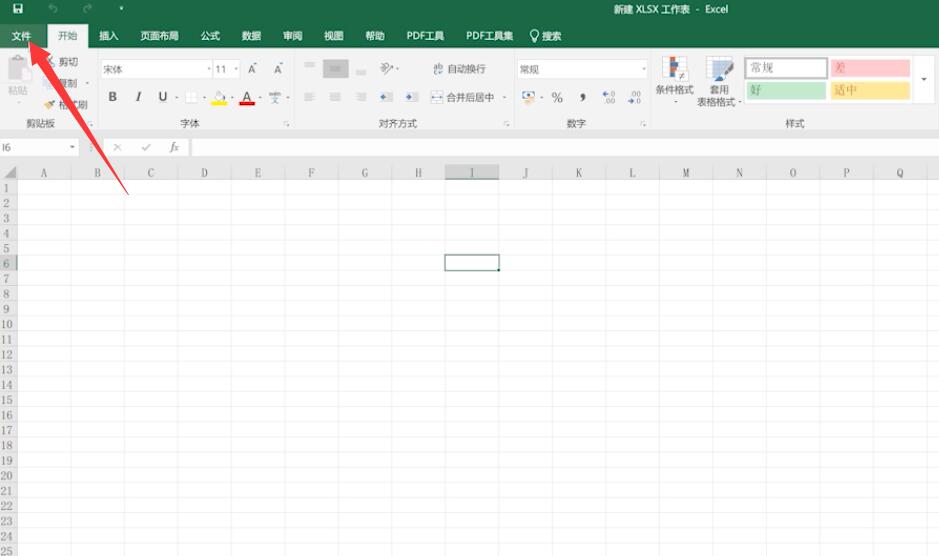939x556 pixels.
Task: Click the fx insert function icon
Action: (174, 147)
